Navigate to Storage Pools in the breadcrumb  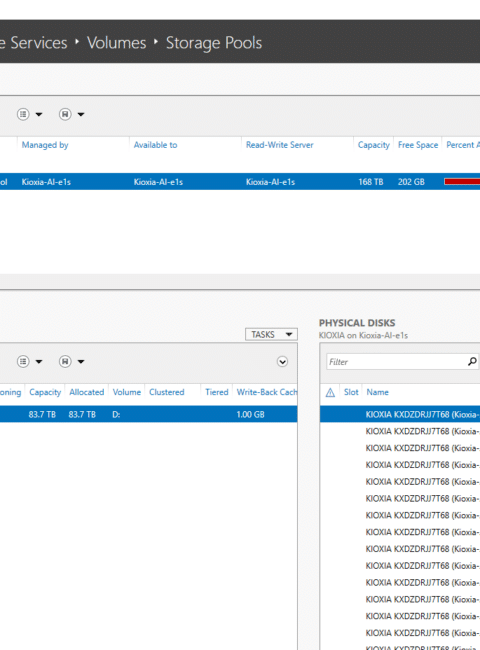tap(214, 43)
